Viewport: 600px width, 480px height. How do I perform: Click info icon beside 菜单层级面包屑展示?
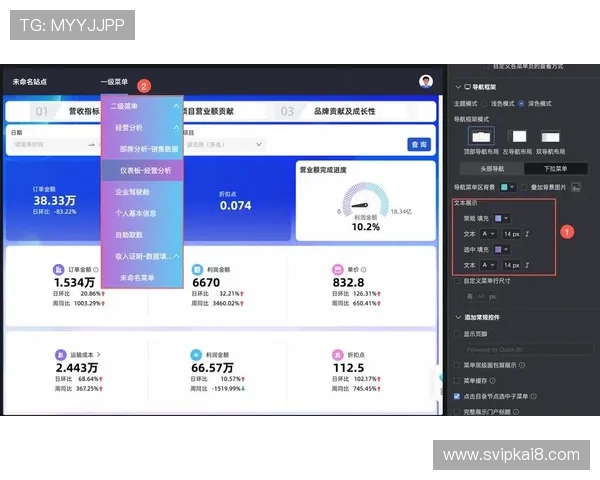(x=522, y=365)
